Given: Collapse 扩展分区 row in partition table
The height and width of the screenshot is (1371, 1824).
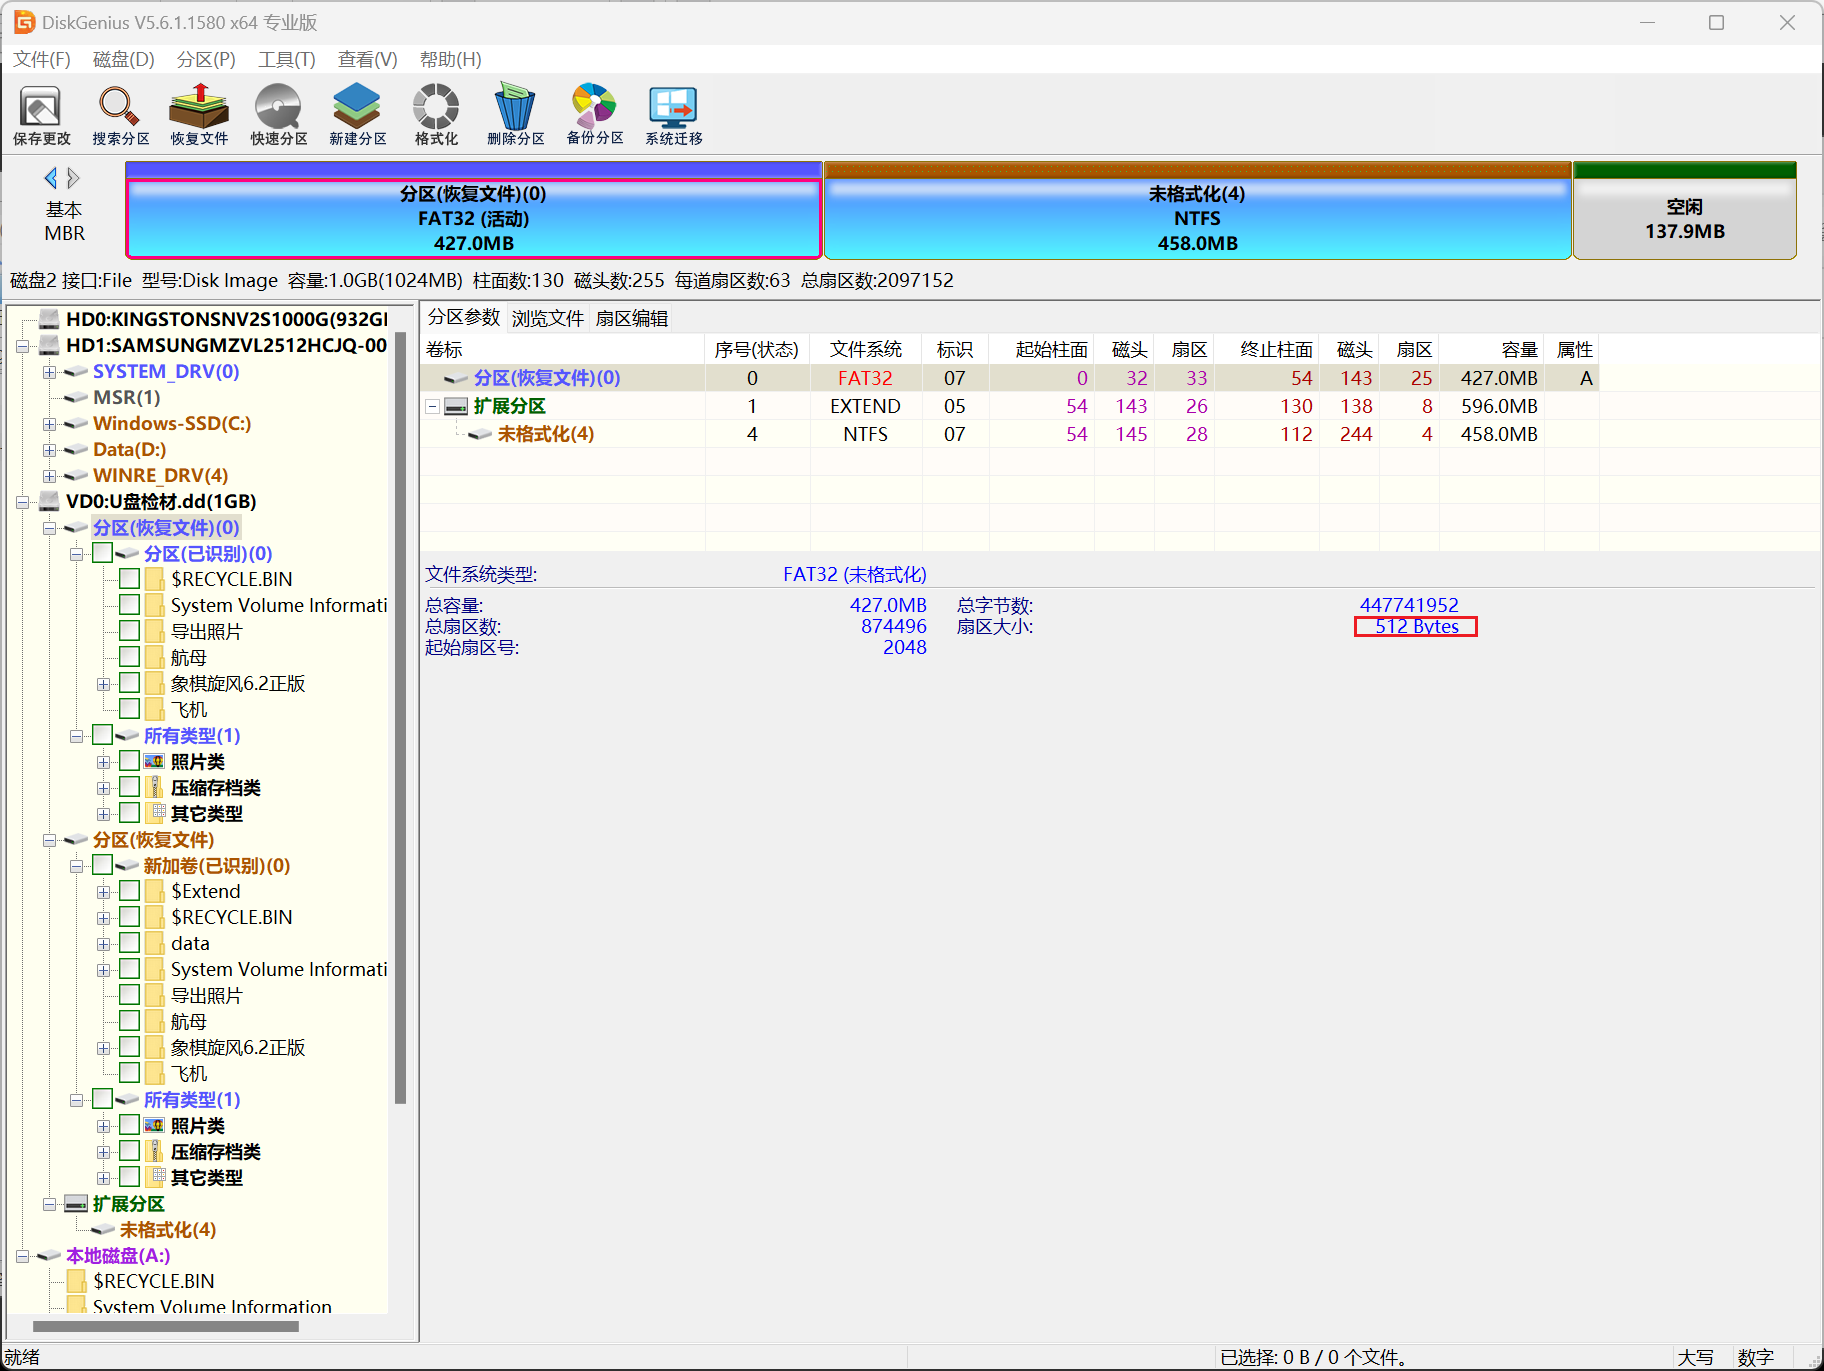Looking at the screenshot, I should click(432, 406).
